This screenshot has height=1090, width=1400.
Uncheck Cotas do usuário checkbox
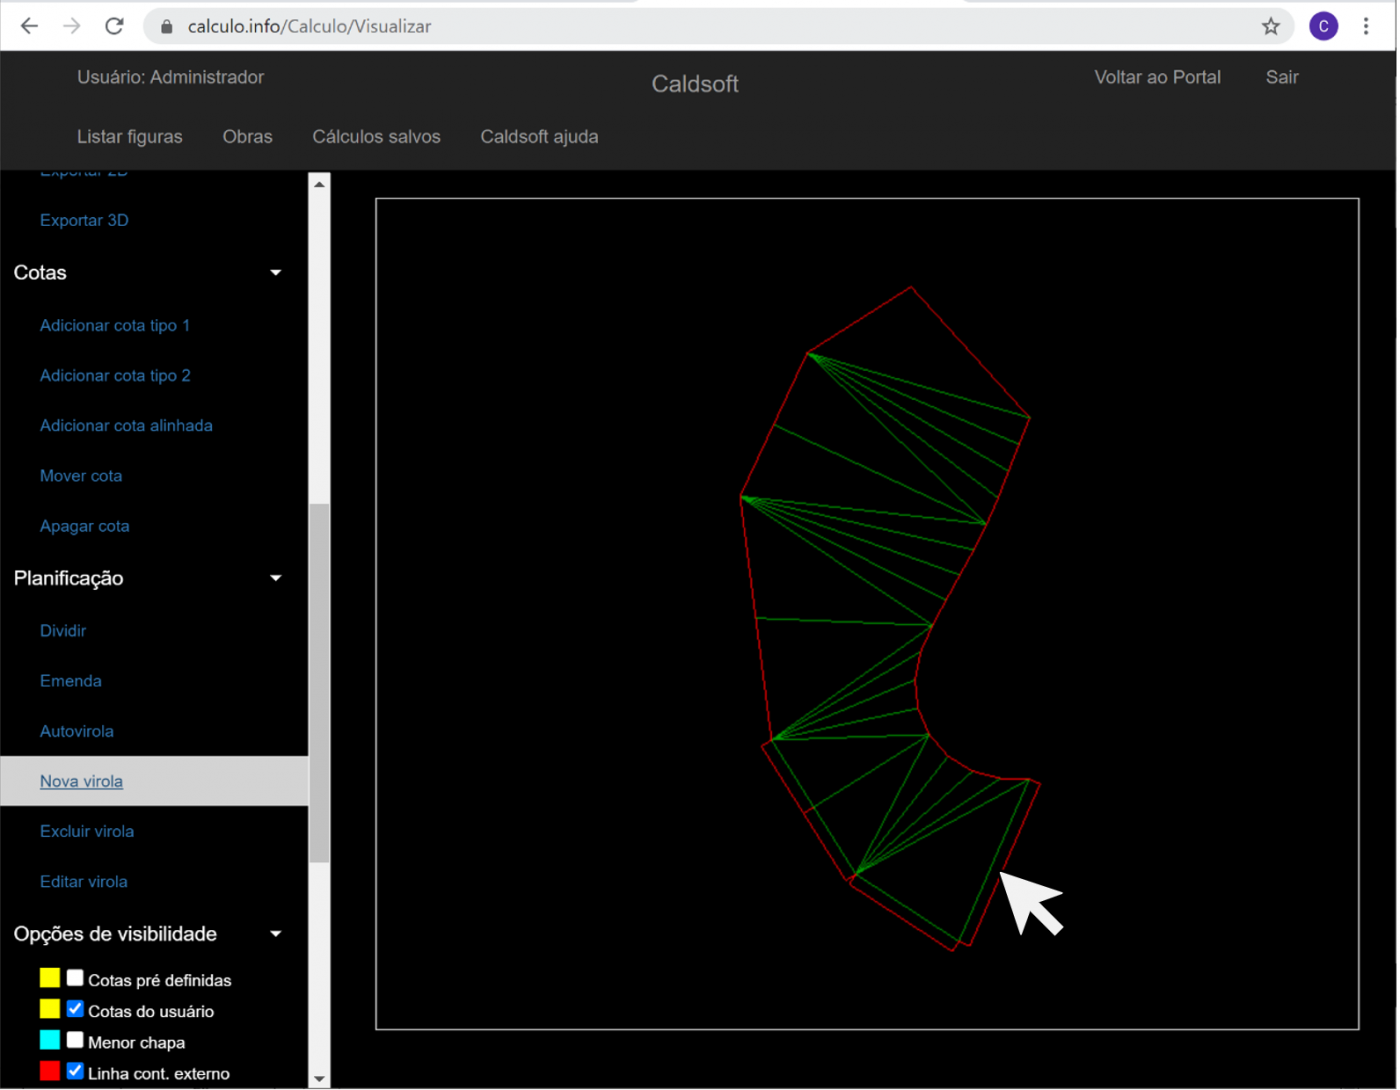coord(75,1009)
